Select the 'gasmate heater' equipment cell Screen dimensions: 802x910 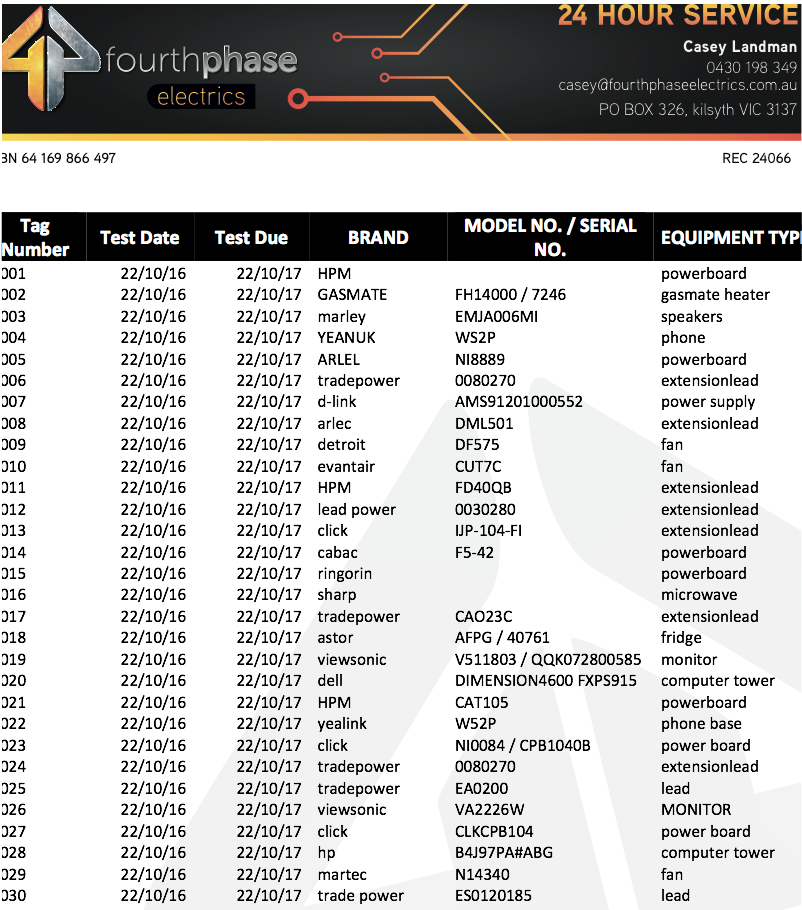pos(715,295)
